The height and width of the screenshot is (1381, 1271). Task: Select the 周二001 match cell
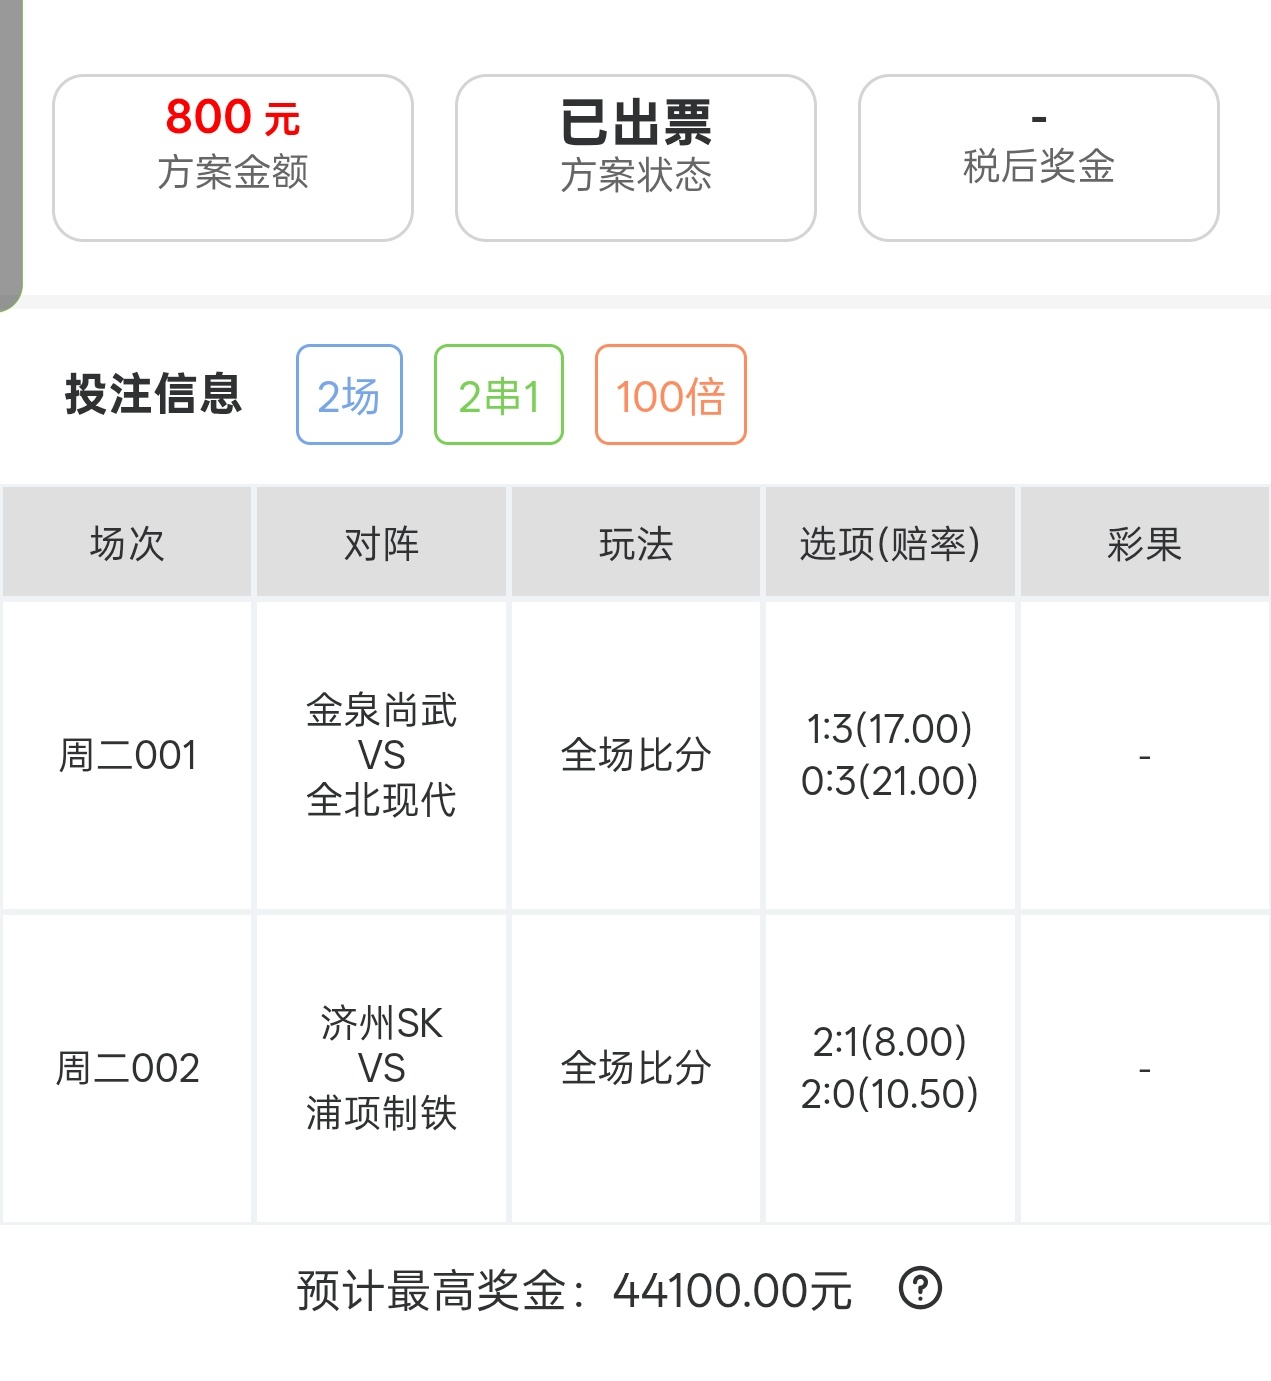pos(127,755)
